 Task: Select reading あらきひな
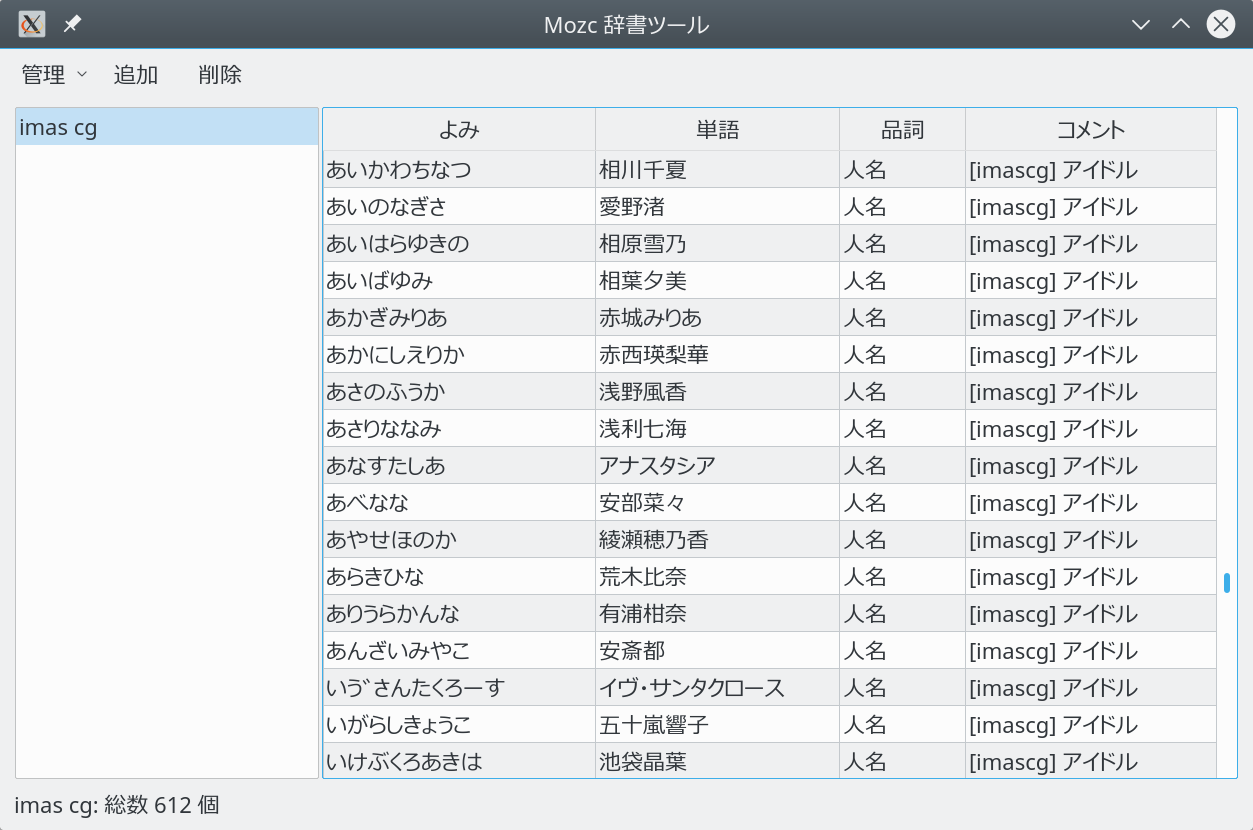click(x=459, y=577)
